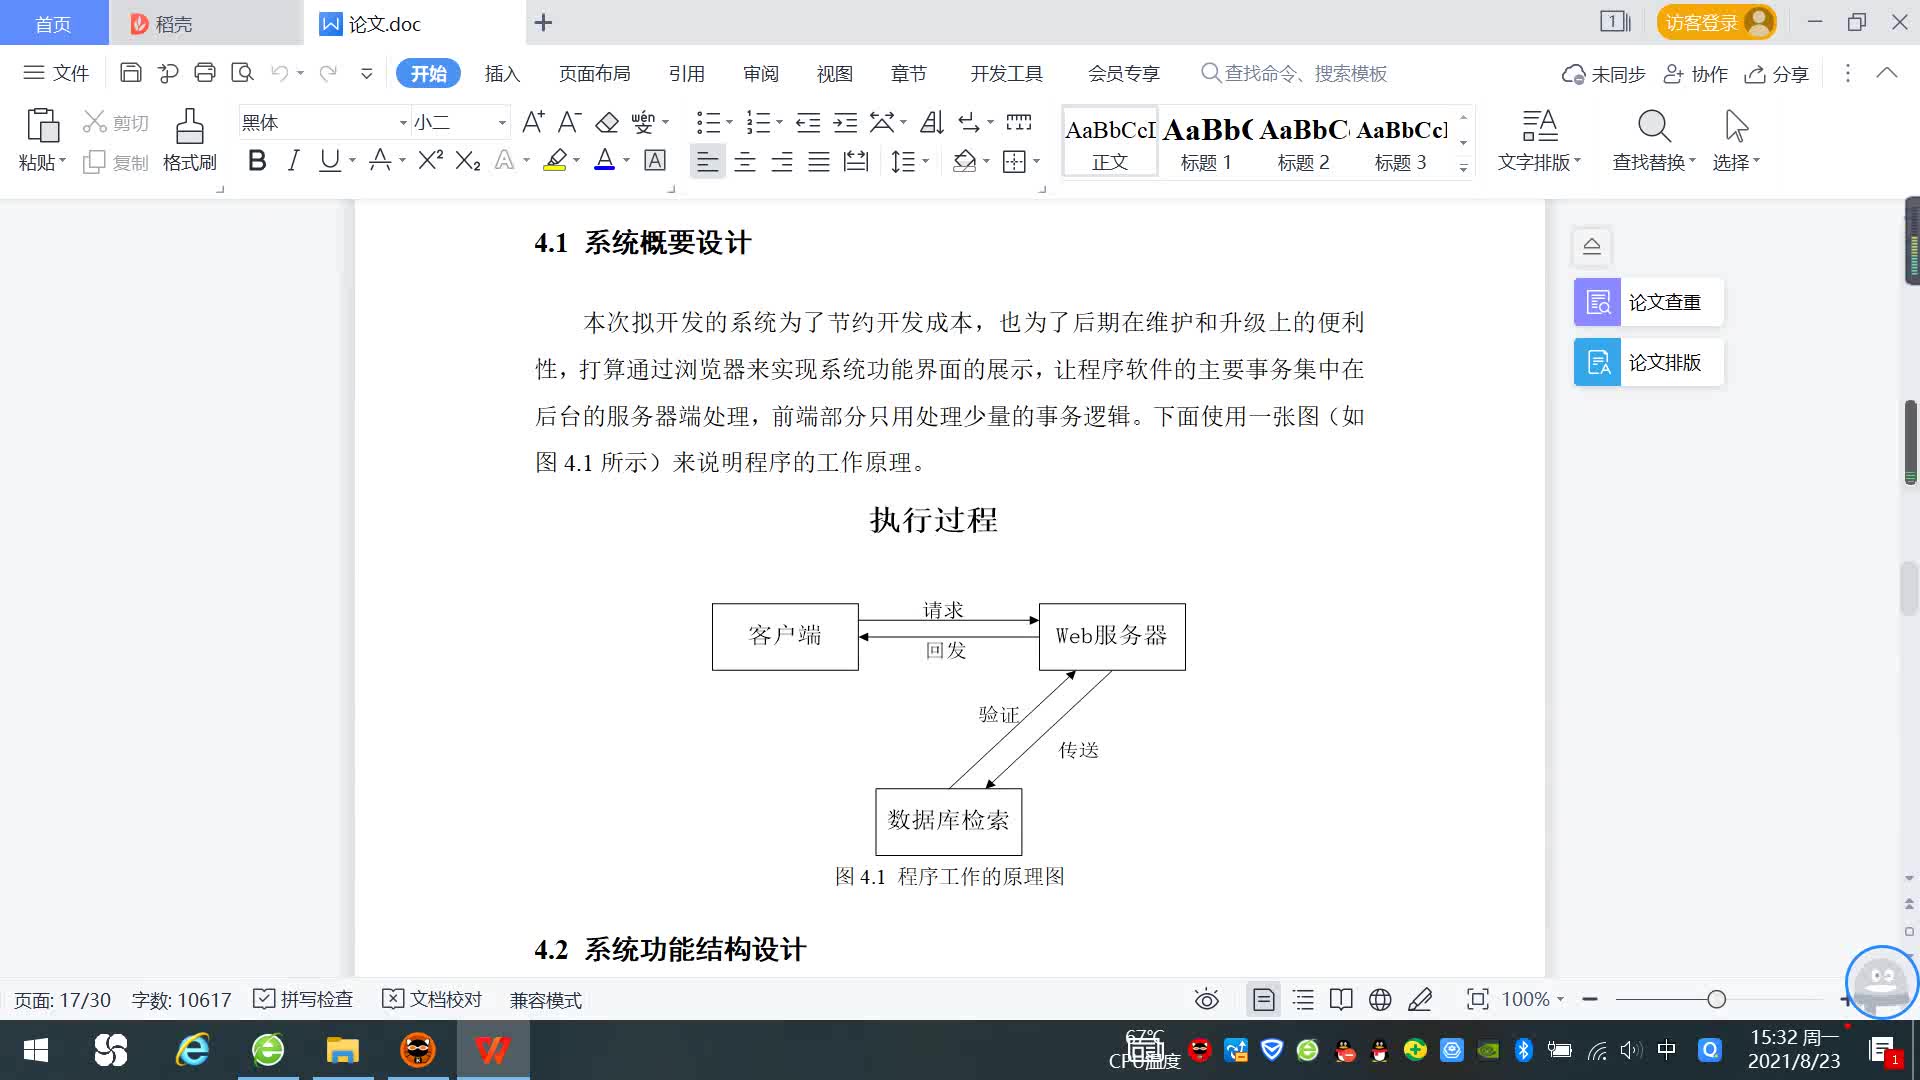Switch to outline view in status bar
The height and width of the screenshot is (1080, 1920).
point(1303,999)
